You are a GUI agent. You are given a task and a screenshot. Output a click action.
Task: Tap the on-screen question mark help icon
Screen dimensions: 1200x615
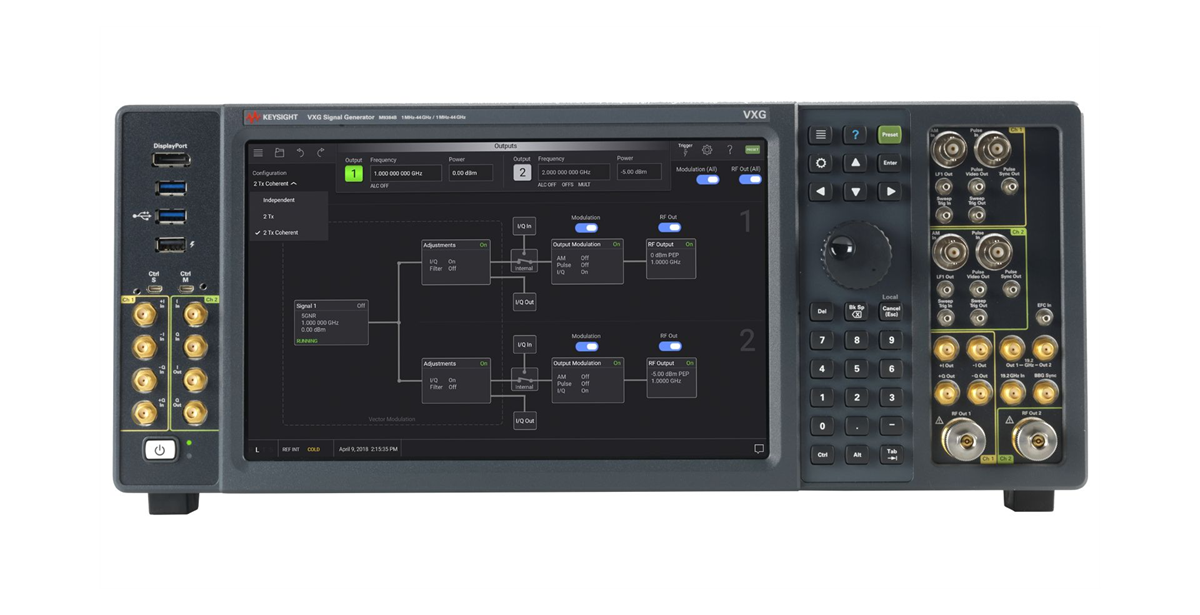[729, 150]
